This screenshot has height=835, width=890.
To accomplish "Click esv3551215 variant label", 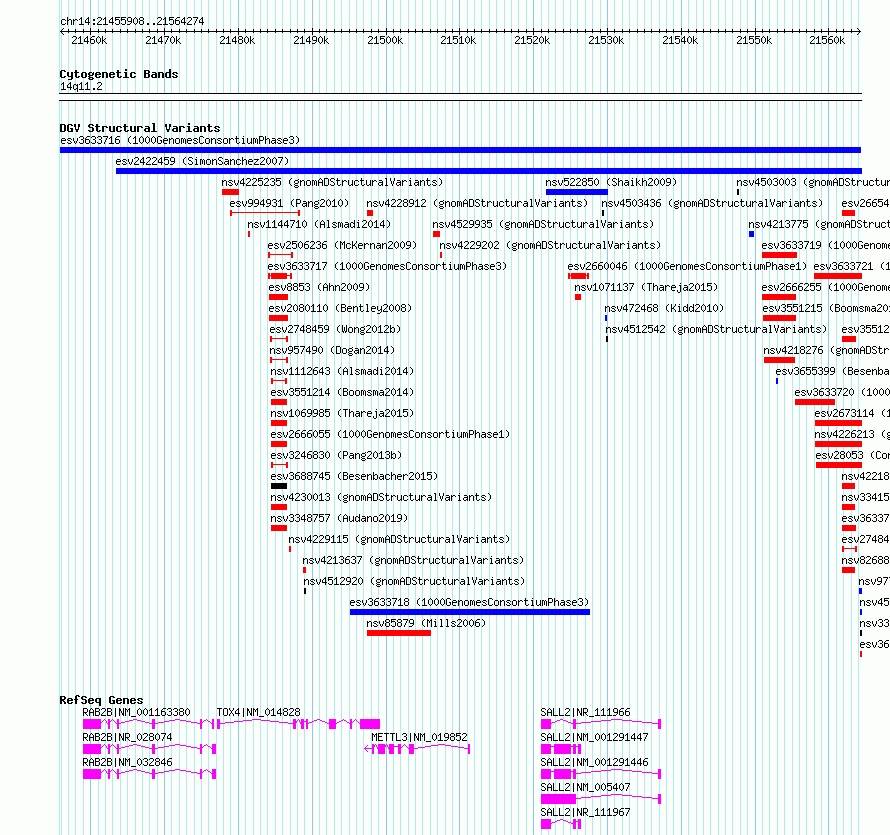I will pos(826,308).
